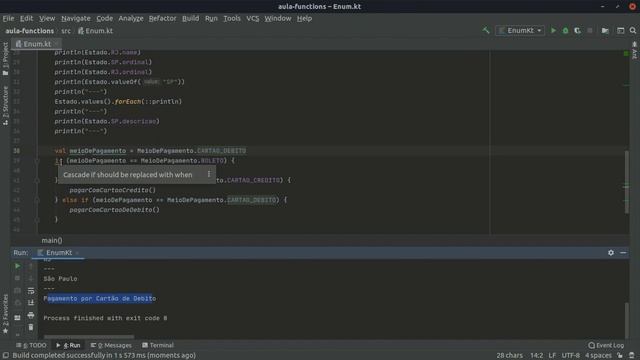The width and height of the screenshot is (640, 360).
Task: Open the Run menu
Action: point(211,18)
